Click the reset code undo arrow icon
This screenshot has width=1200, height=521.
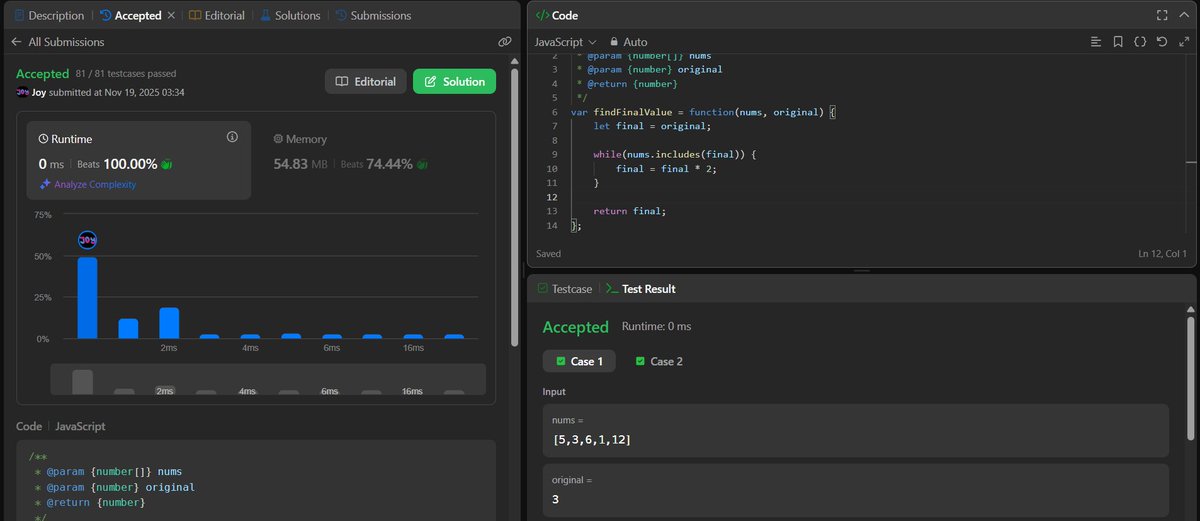tap(1162, 42)
